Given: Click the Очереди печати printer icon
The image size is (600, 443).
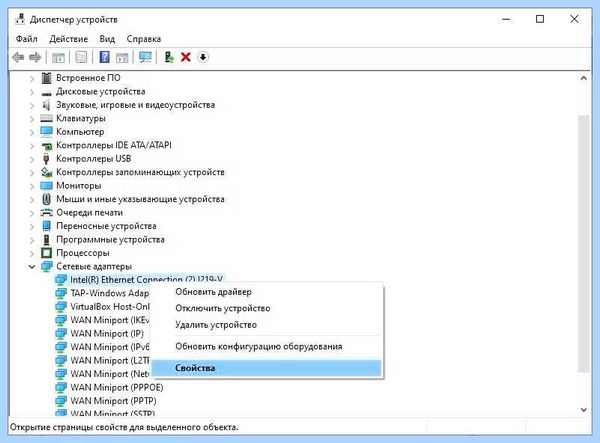Looking at the screenshot, I should click(x=46, y=213).
